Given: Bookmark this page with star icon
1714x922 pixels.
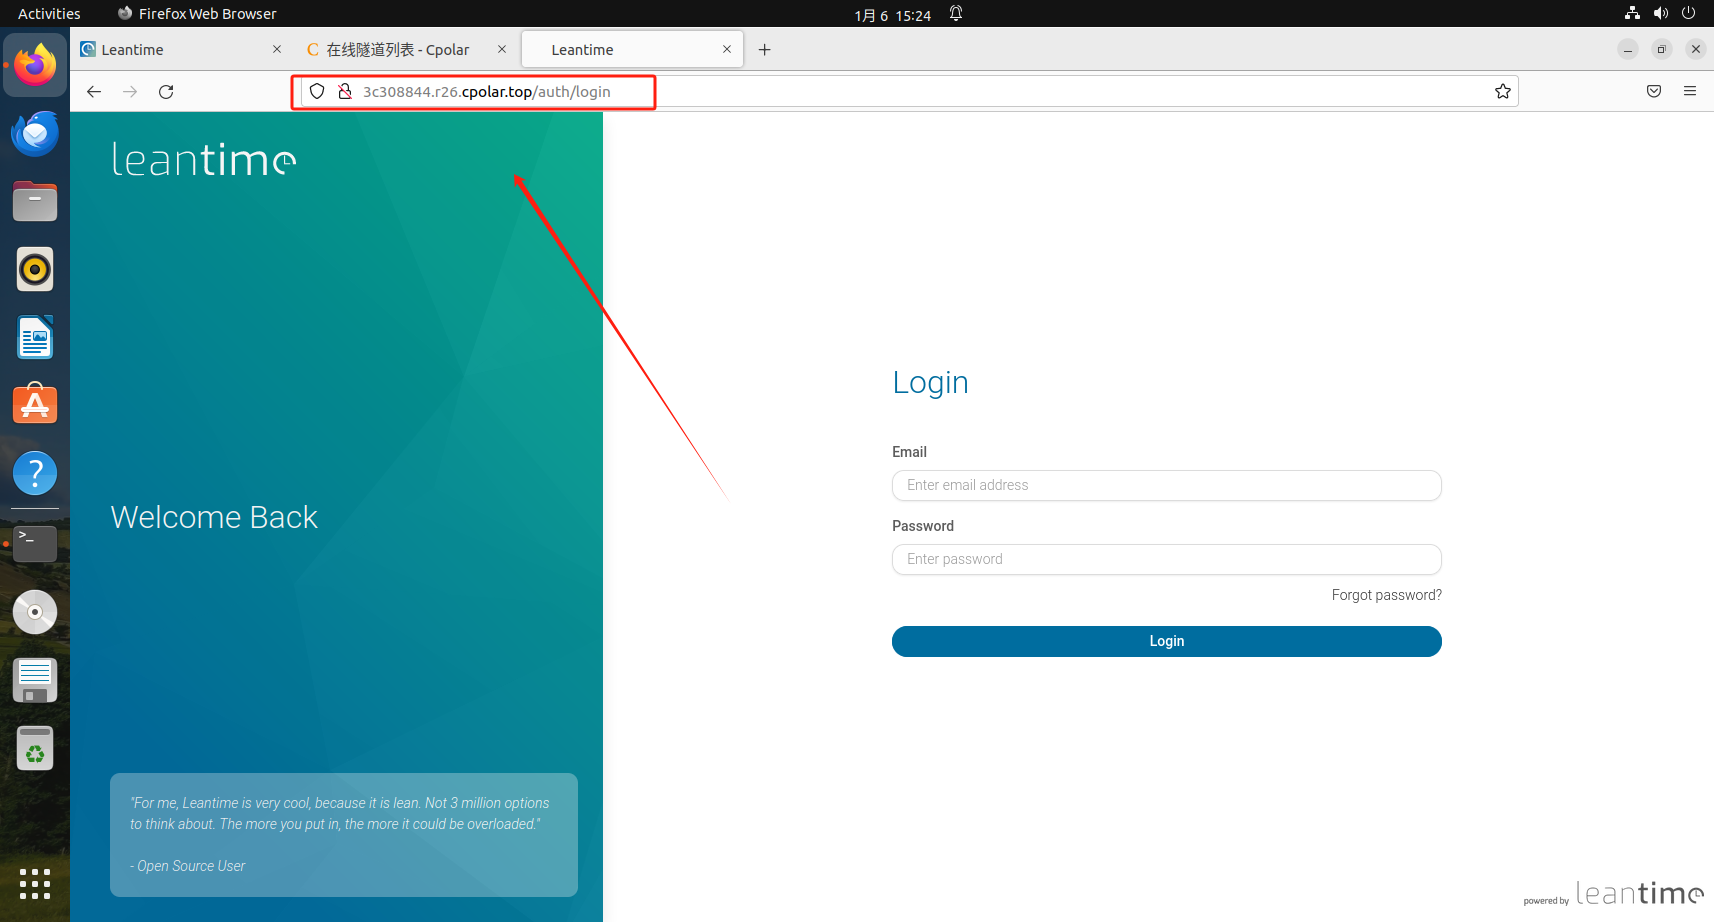Looking at the screenshot, I should point(1502,92).
